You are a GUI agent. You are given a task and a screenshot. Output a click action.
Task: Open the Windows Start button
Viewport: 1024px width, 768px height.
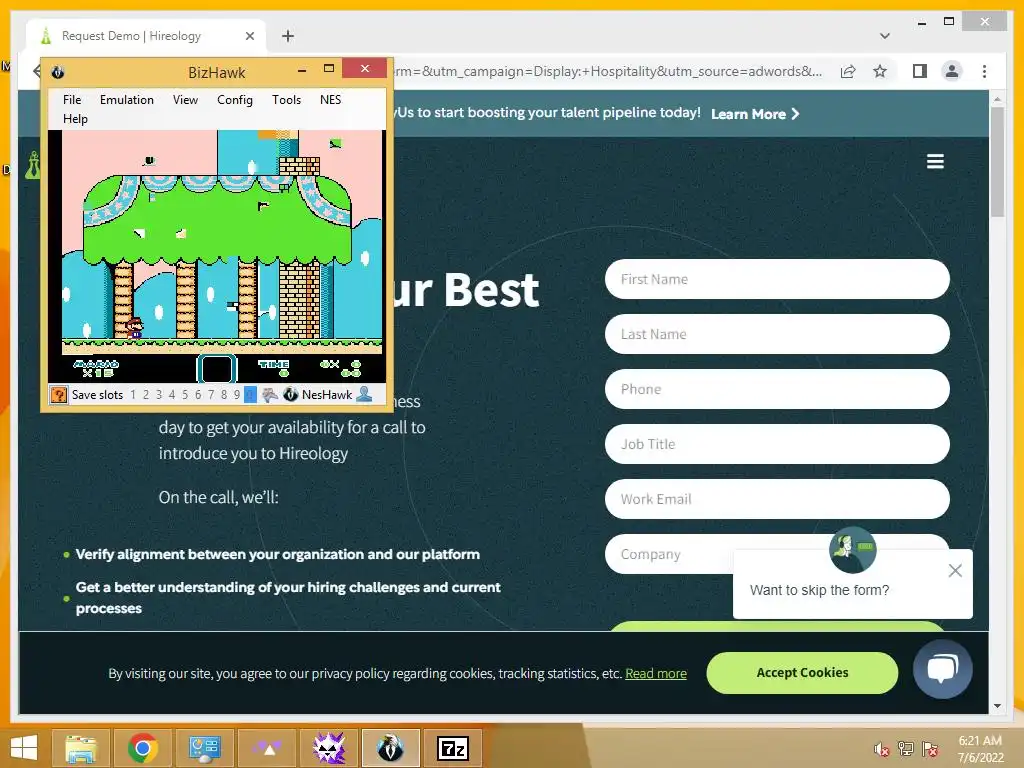coord(24,748)
